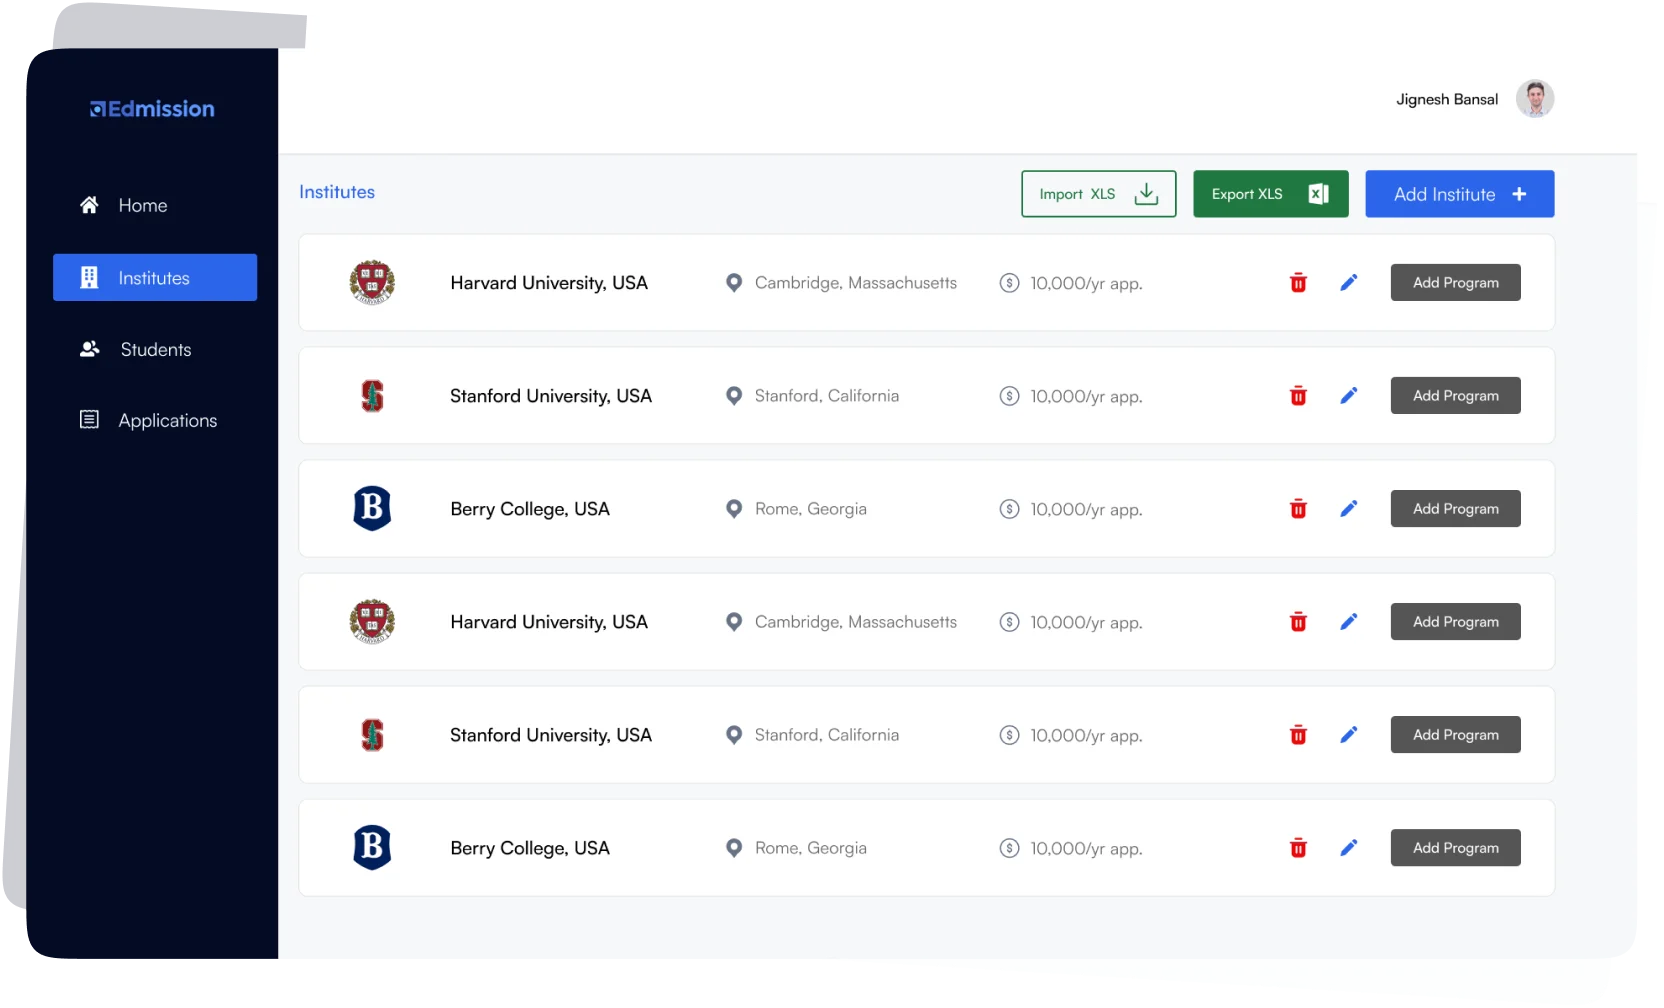Edit the first Stanford University entry

tap(1349, 396)
